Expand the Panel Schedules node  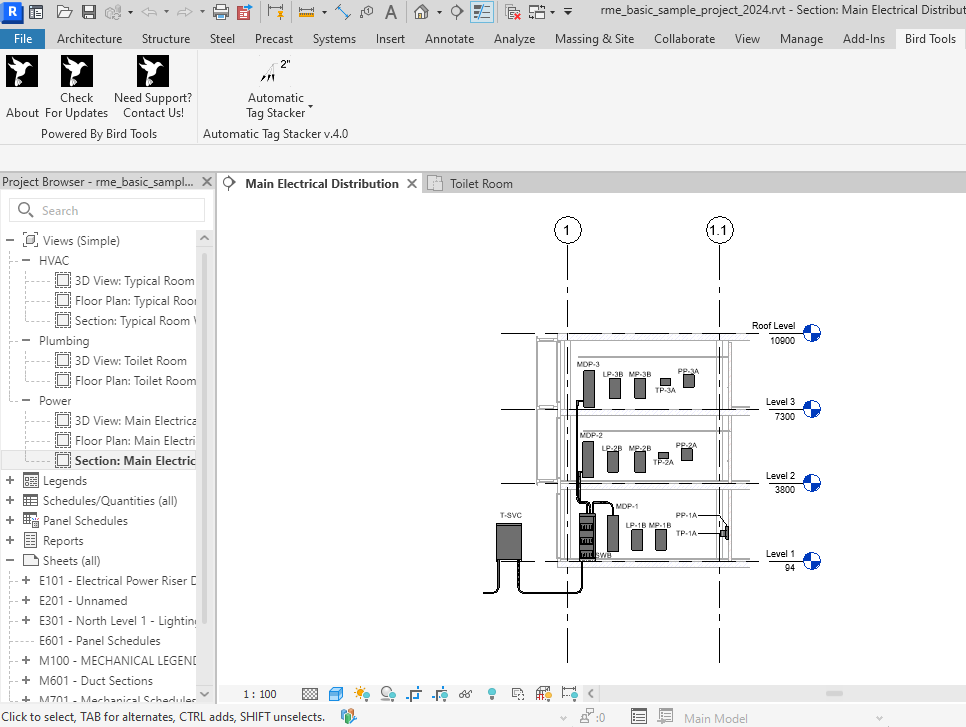tap(11, 521)
